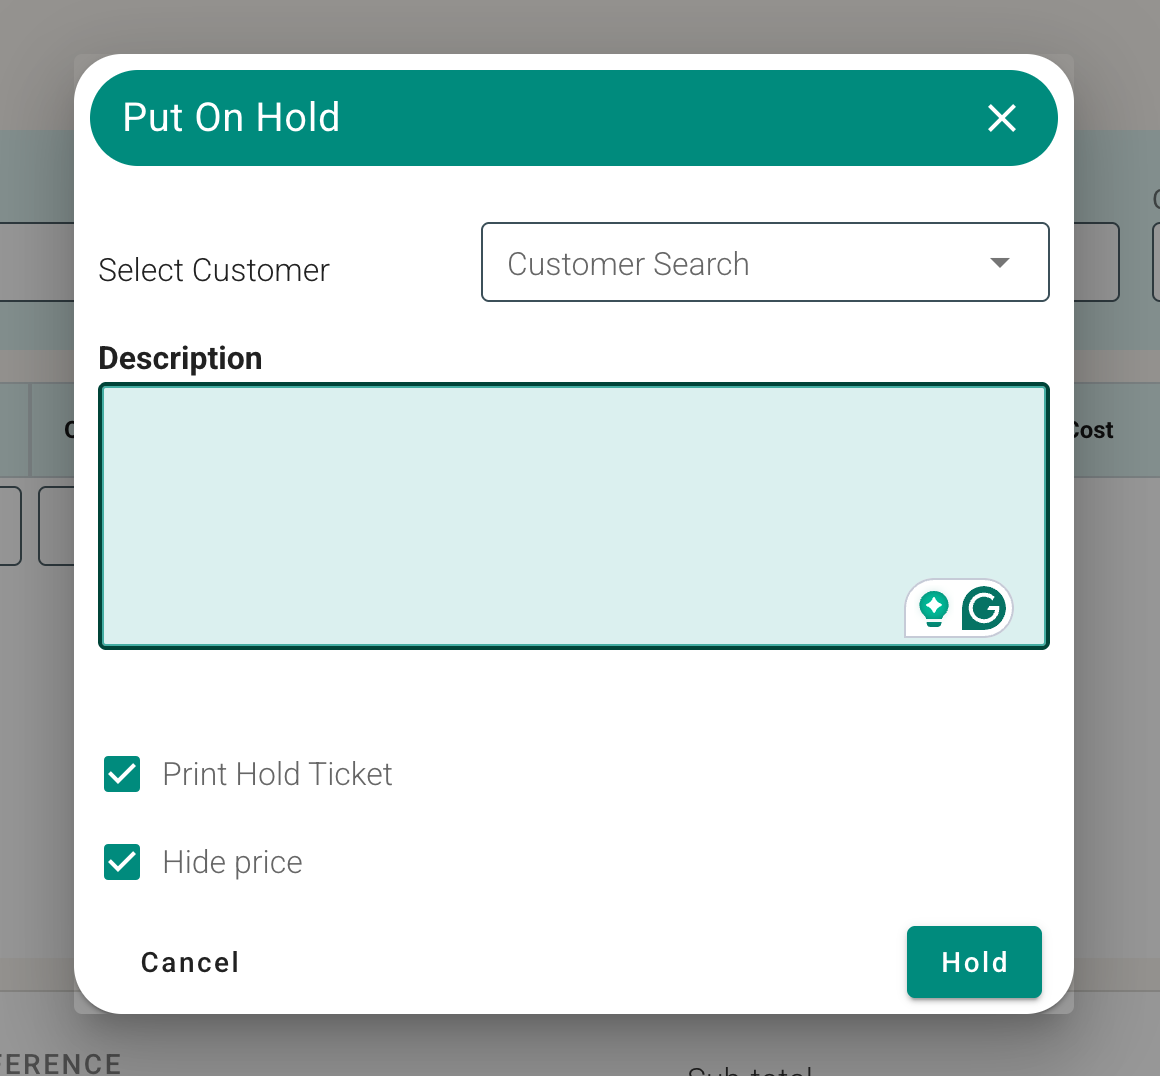
Task: Click the background field right of Customer Search
Action: point(1096,262)
